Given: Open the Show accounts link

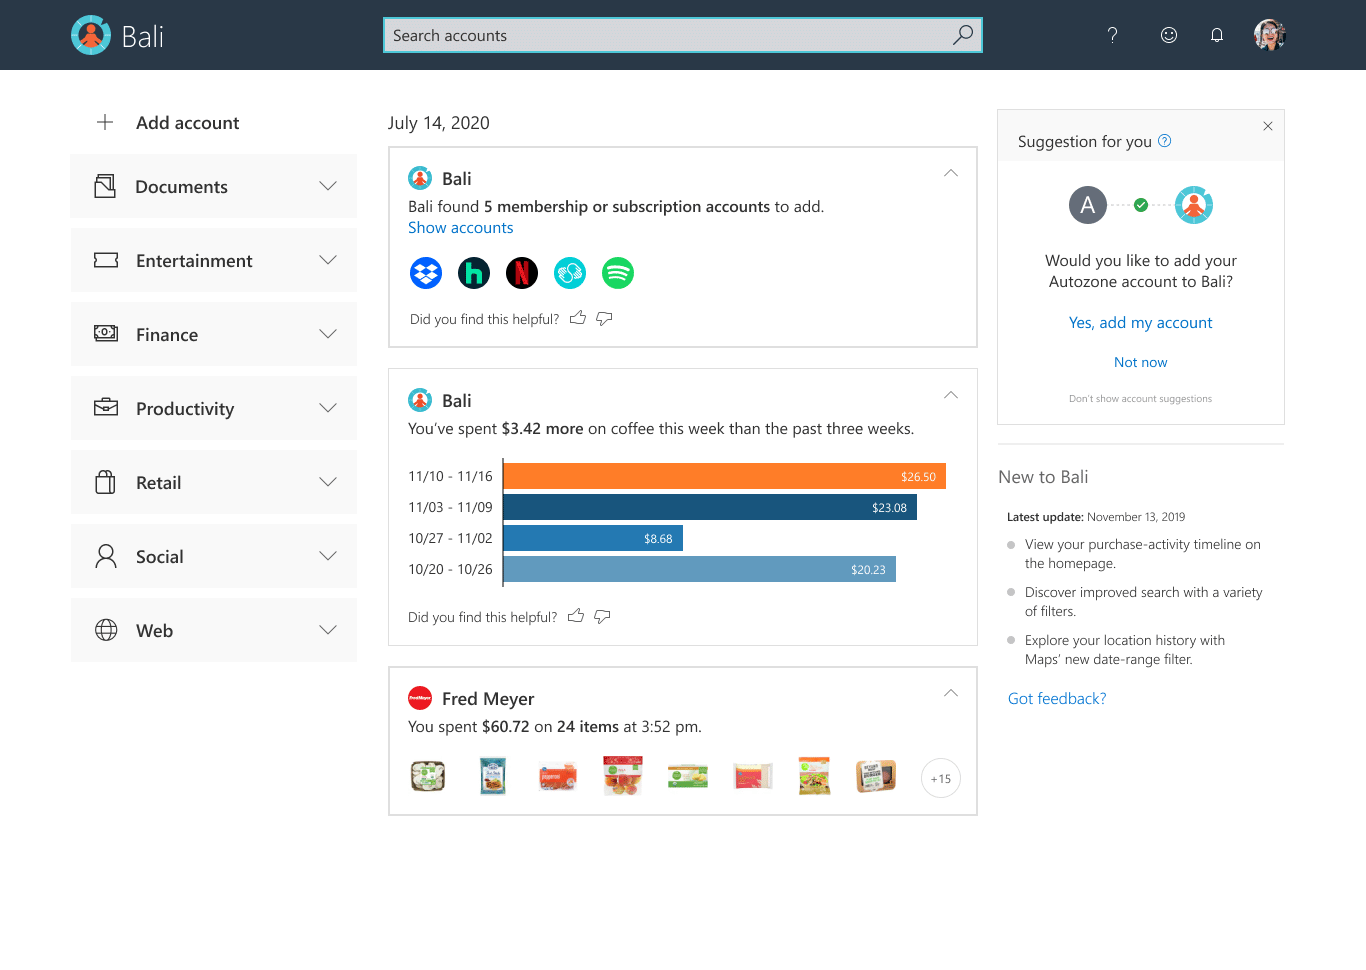Looking at the screenshot, I should pos(460,228).
